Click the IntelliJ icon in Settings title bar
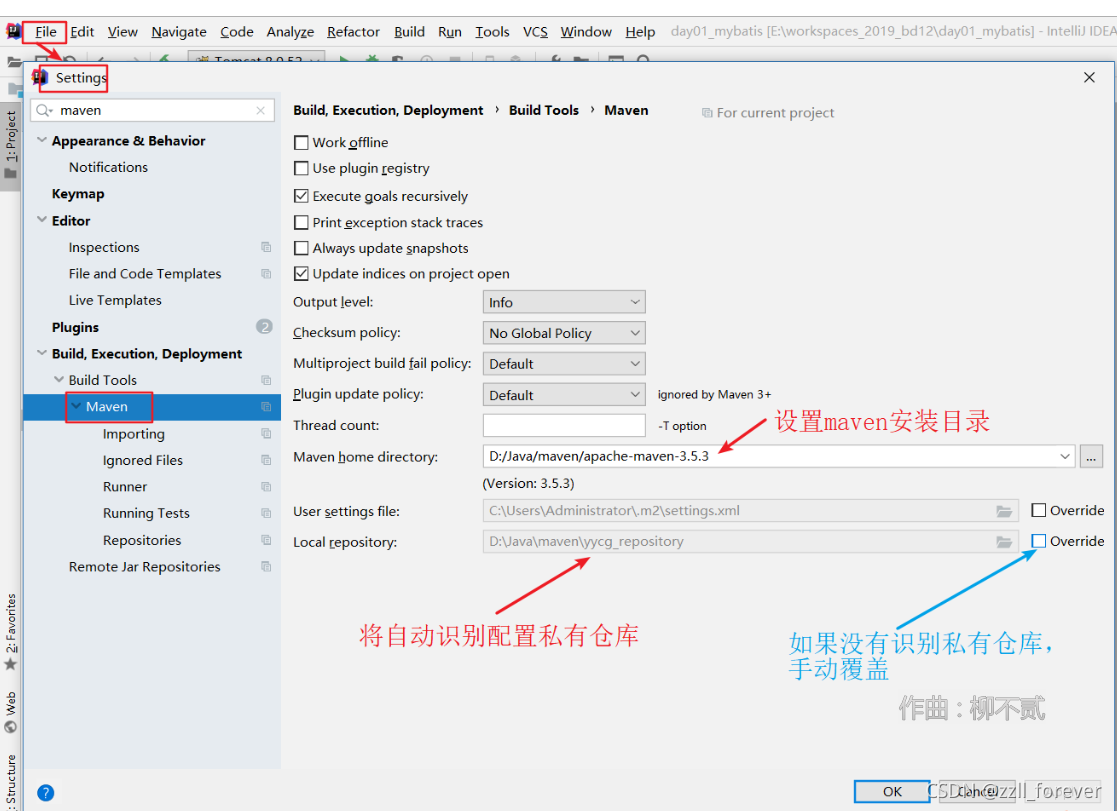Image resolution: width=1117 pixels, height=811 pixels. pyautogui.click(x=40, y=77)
